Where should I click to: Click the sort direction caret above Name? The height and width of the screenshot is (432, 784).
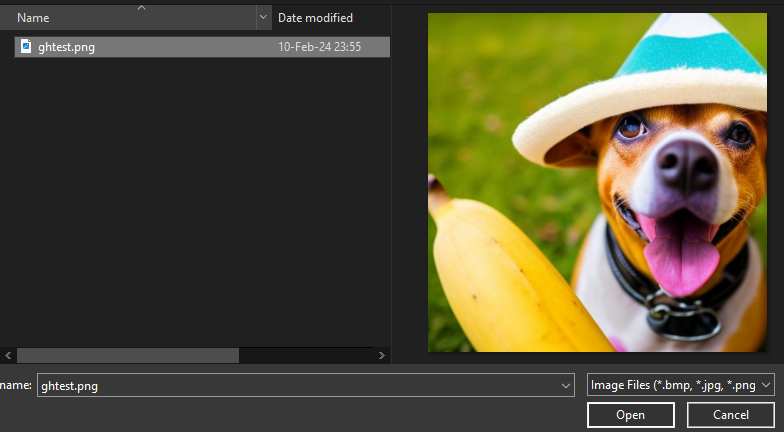pyautogui.click(x=142, y=8)
